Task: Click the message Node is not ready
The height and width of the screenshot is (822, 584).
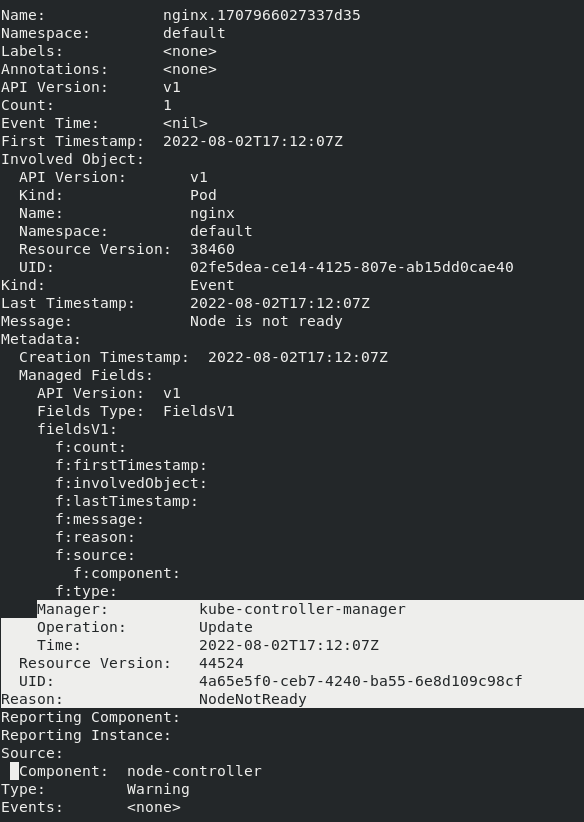Action: click(266, 321)
